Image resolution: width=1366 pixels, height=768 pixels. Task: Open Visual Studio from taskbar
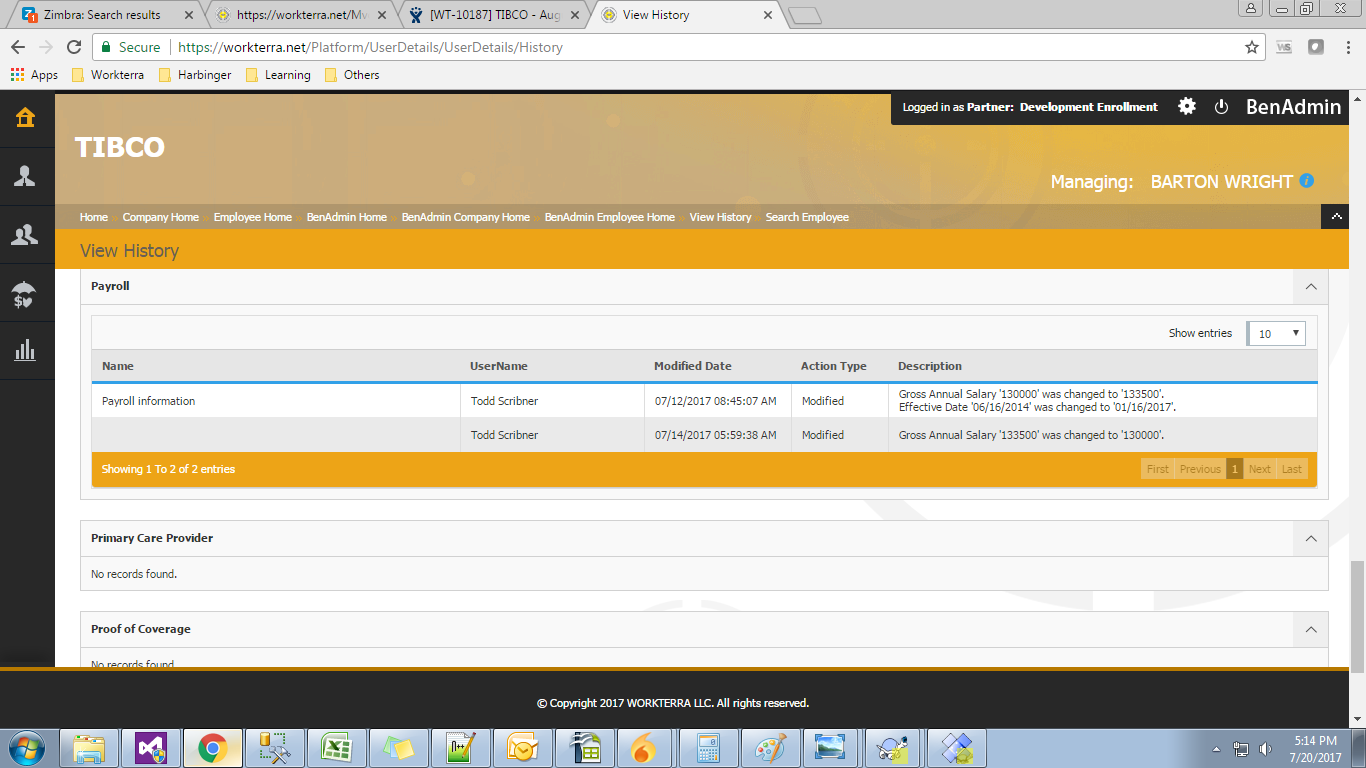[x=150, y=748]
